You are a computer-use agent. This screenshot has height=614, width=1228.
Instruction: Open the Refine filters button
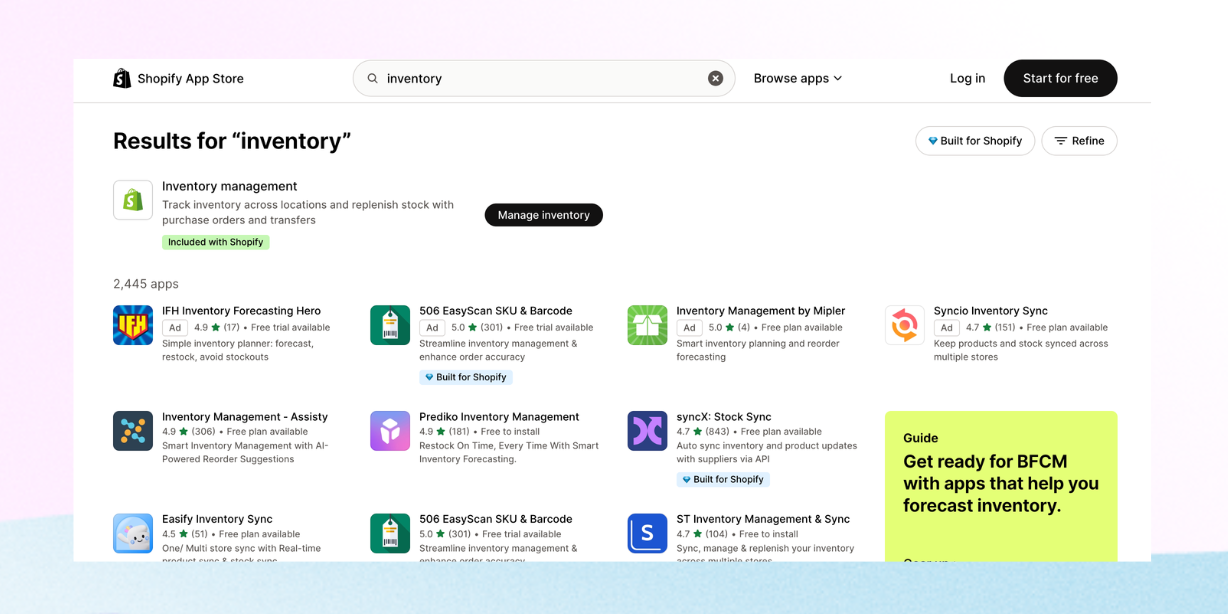[1079, 141]
